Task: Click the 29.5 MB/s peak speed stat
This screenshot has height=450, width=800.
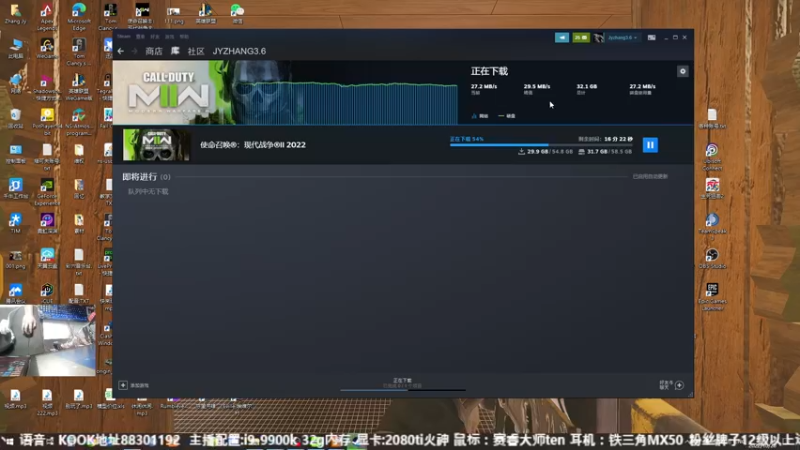Action: [537, 89]
